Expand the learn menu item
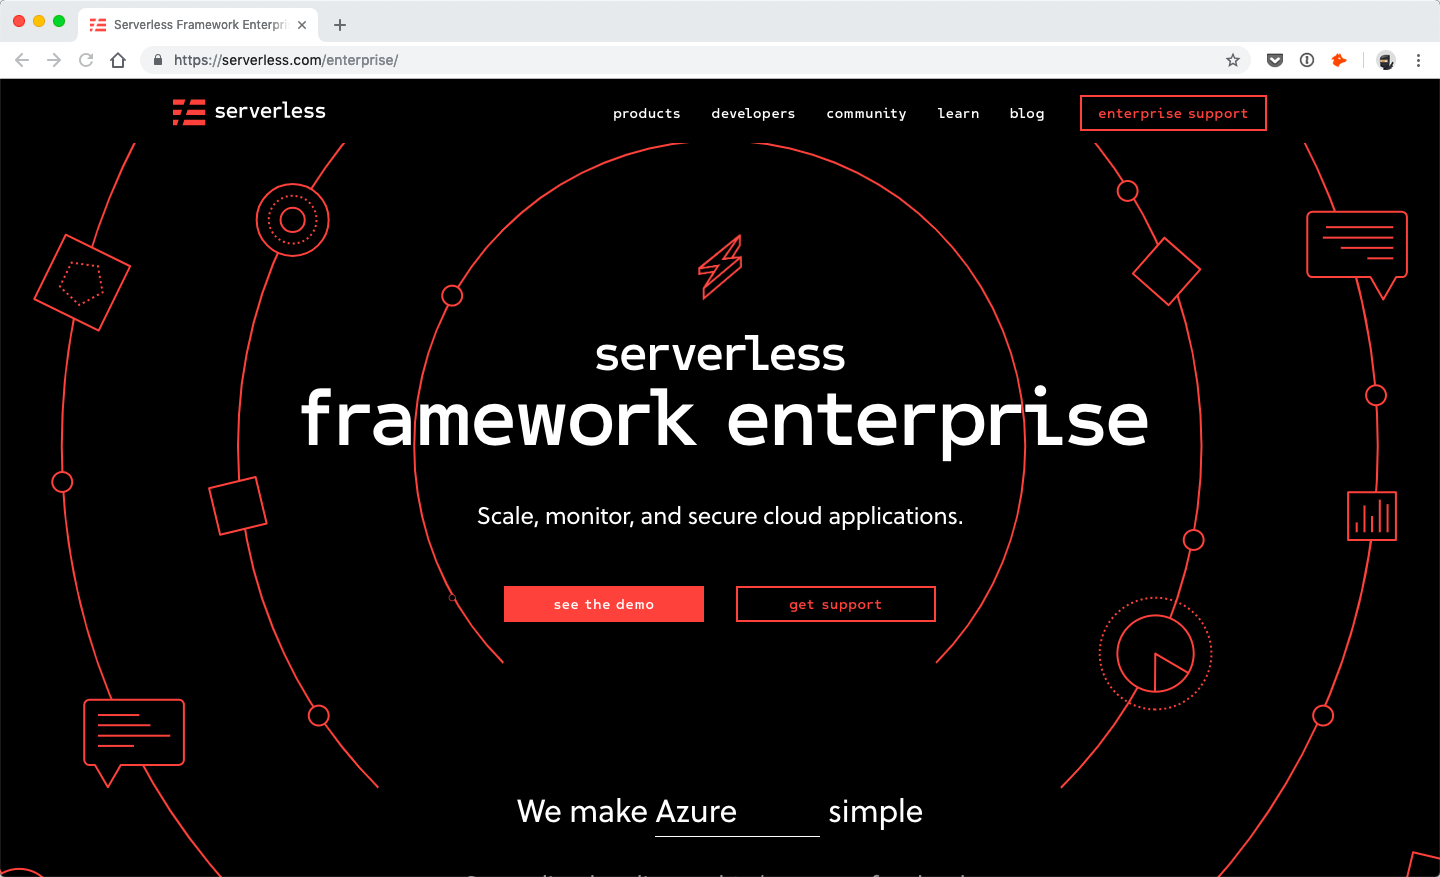This screenshot has width=1440, height=877. (x=958, y=114)
